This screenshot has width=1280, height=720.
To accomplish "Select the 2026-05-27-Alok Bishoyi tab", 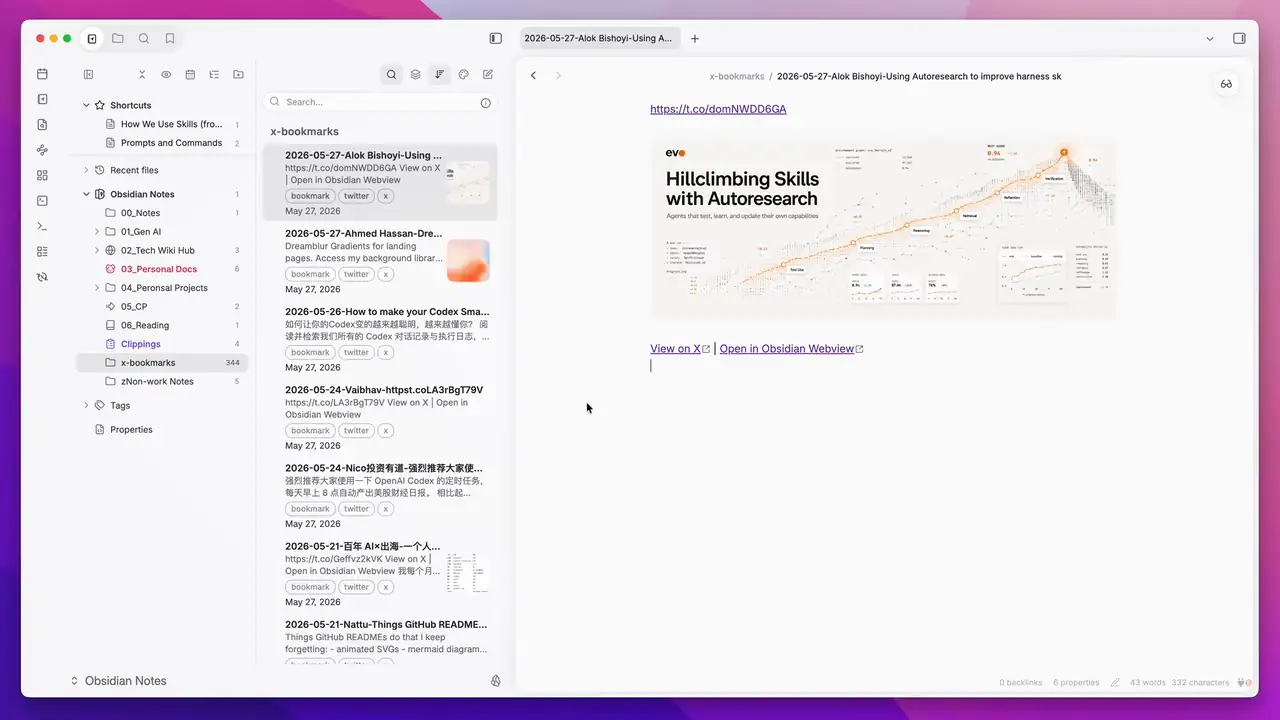I will [x=600, y=39].
